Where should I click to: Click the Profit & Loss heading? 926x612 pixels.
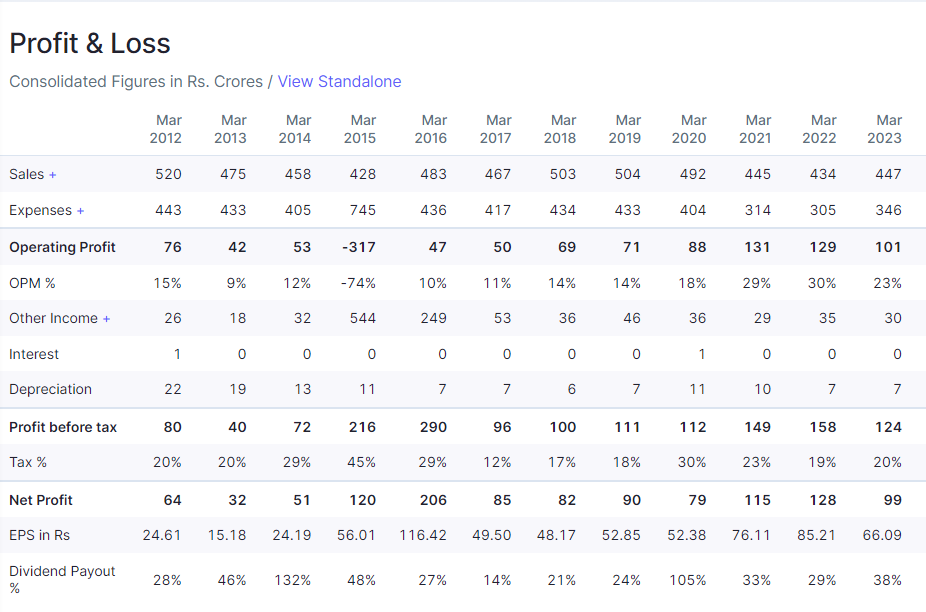pos(90,44)
